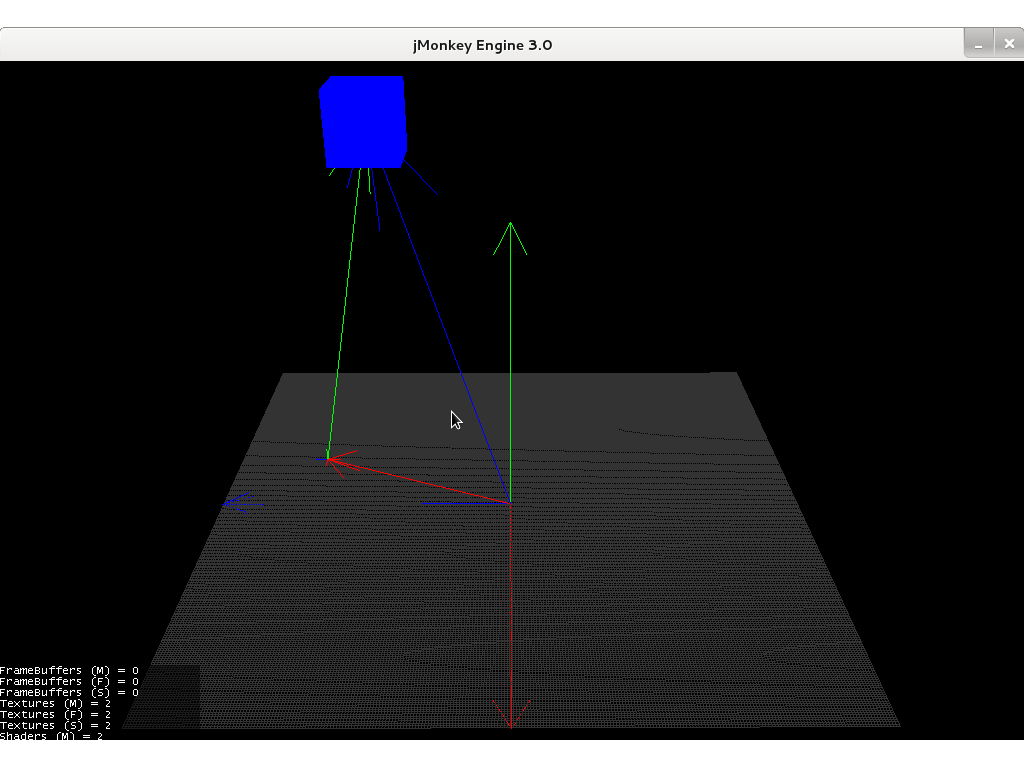
Task: Click the "Textures (M) = 2" stat line
Action: pos(55,703)
